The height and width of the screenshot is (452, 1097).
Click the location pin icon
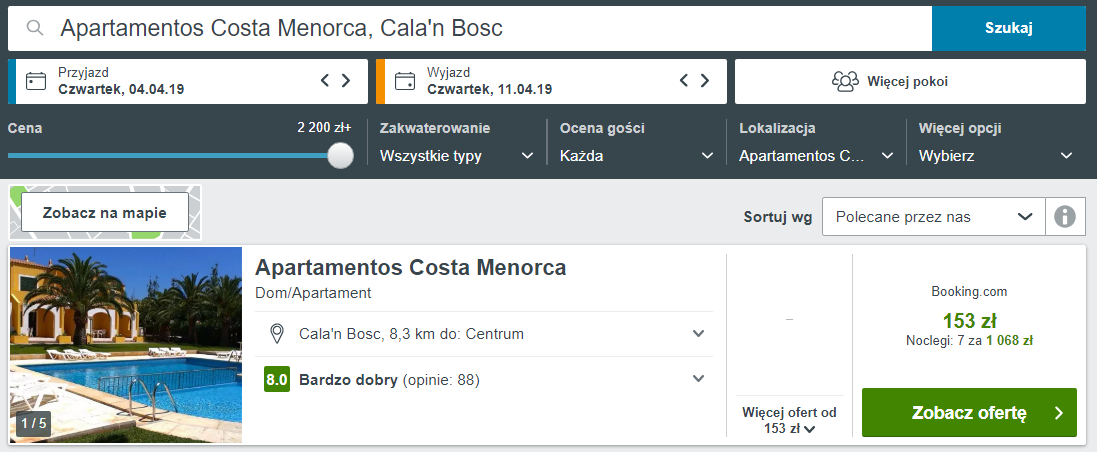tap(277, 333)
